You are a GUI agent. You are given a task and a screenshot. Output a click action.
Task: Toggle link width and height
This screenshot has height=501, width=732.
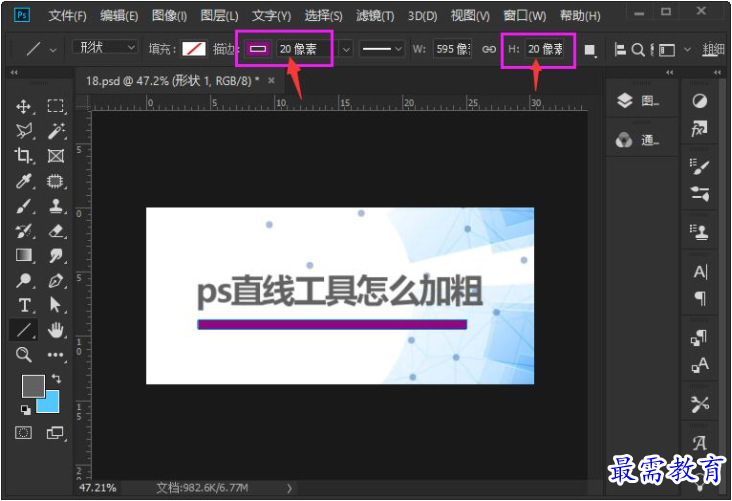pos(489,49)
